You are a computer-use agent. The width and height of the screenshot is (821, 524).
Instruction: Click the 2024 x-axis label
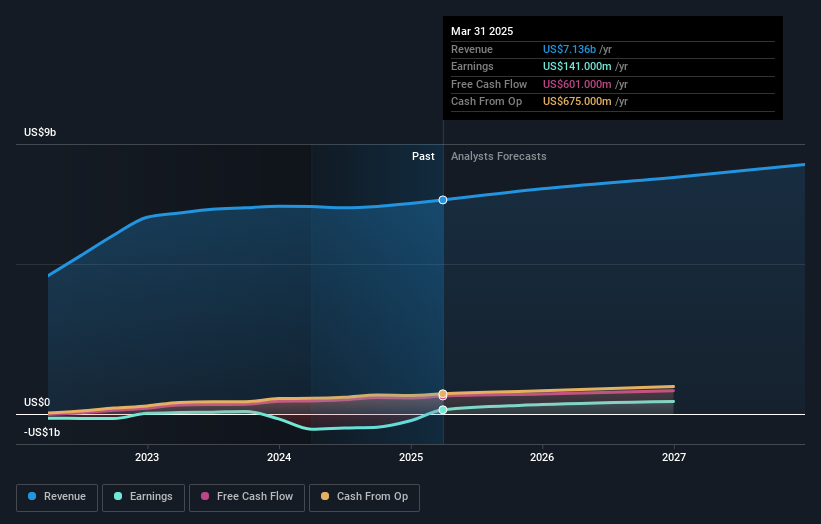point(279,458)
